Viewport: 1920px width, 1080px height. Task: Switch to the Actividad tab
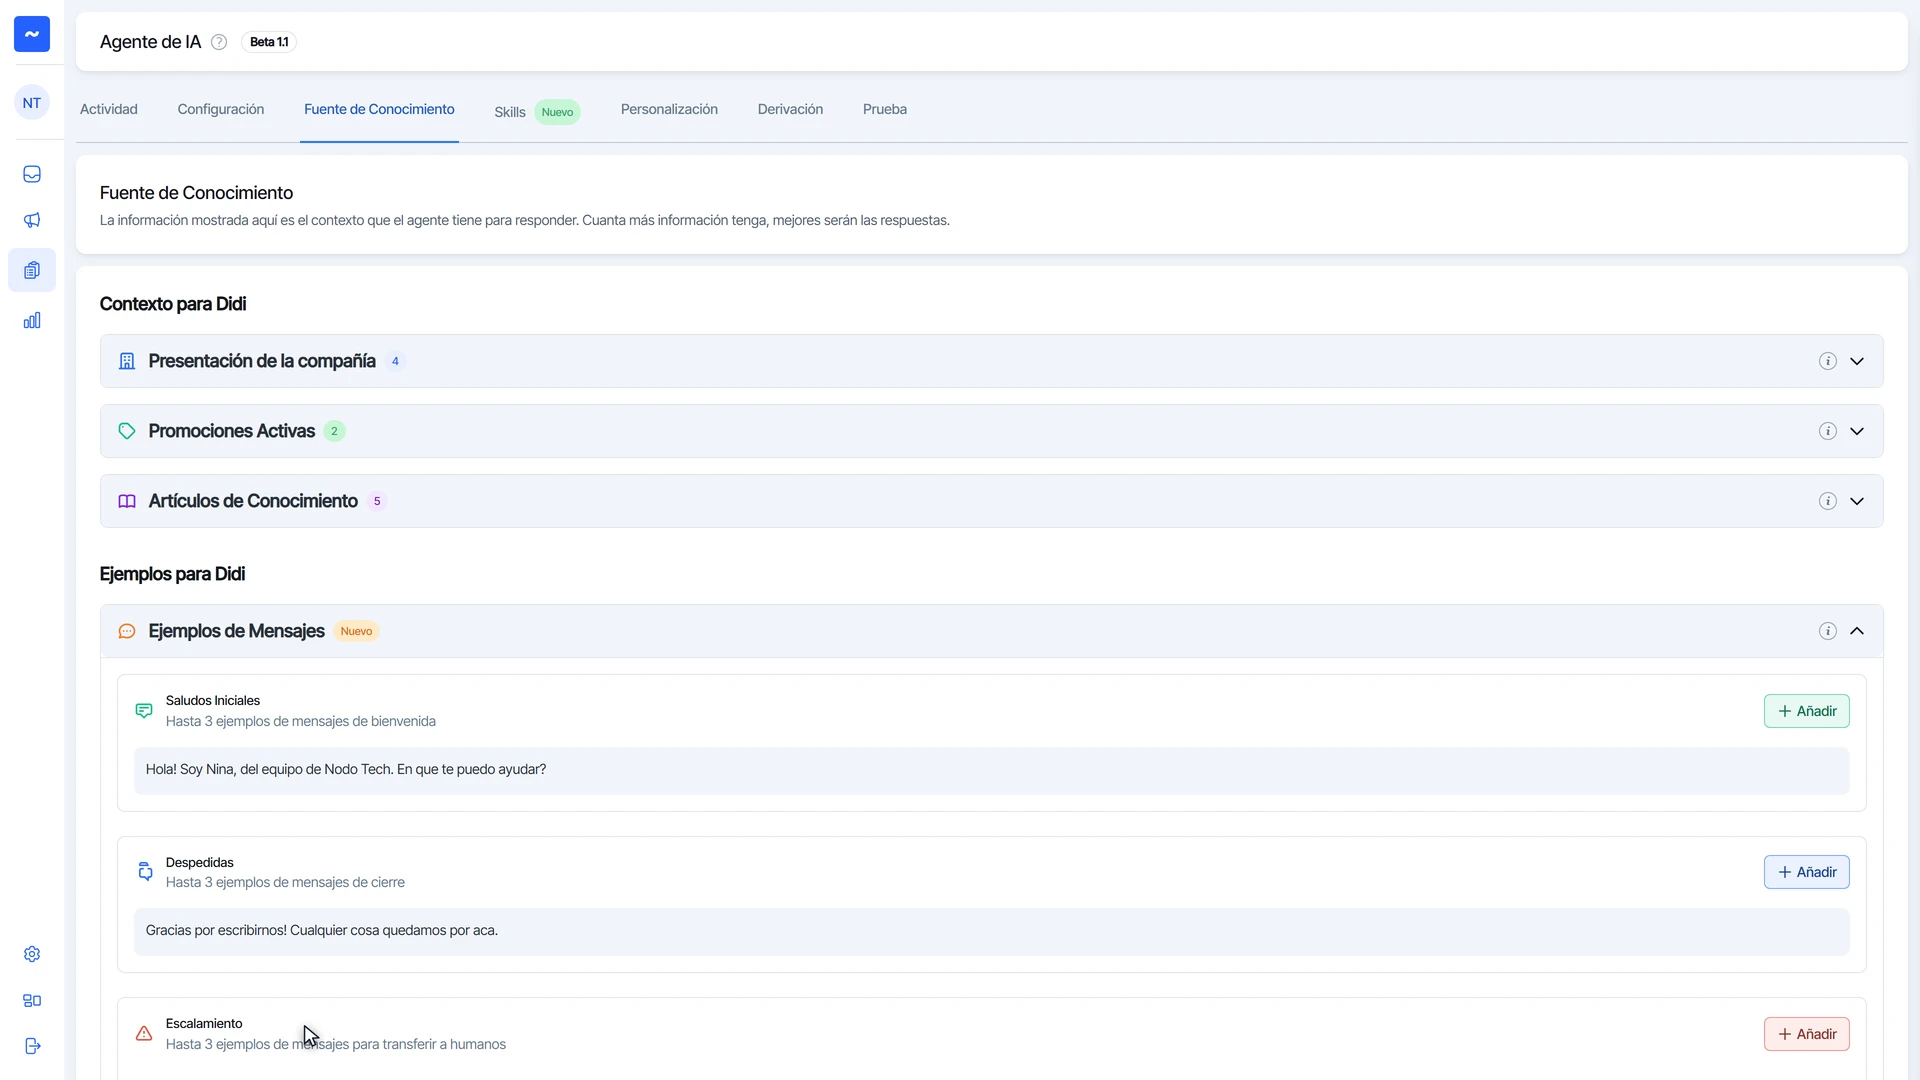pyautogui.click(x=109, y=110)
